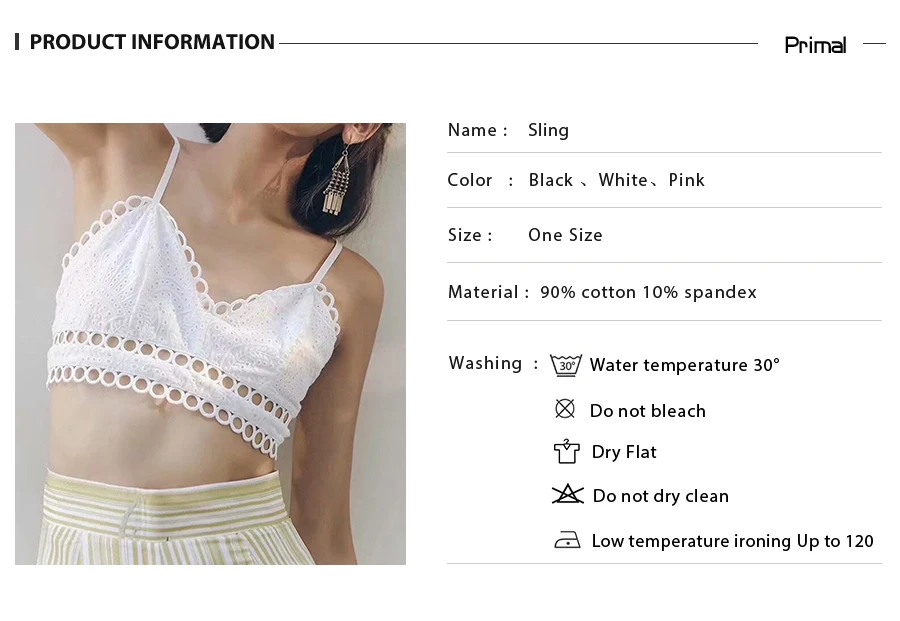Click the Sling product name

click(549, 130)
